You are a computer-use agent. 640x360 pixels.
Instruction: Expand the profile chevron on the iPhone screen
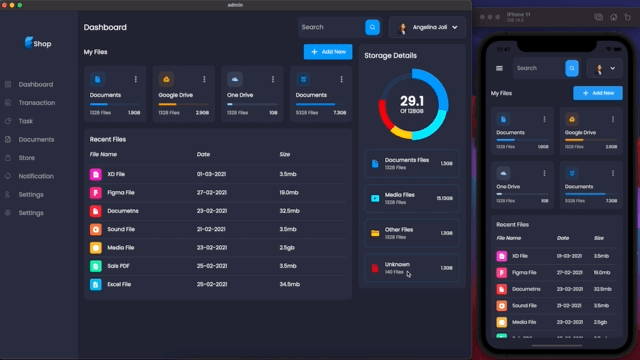(612, 69)
